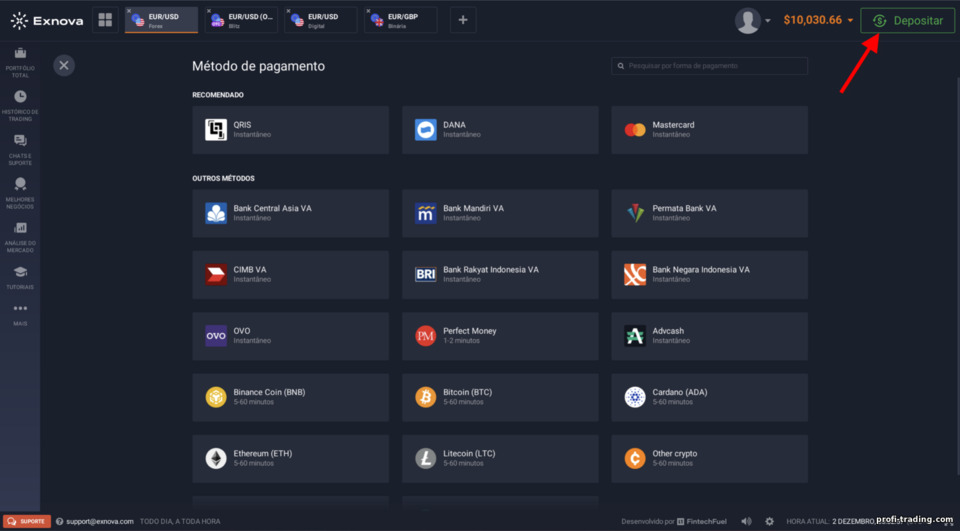Switch to the EUR/USD Digital tab
The image size is (960, 531).
coord(321,20)
